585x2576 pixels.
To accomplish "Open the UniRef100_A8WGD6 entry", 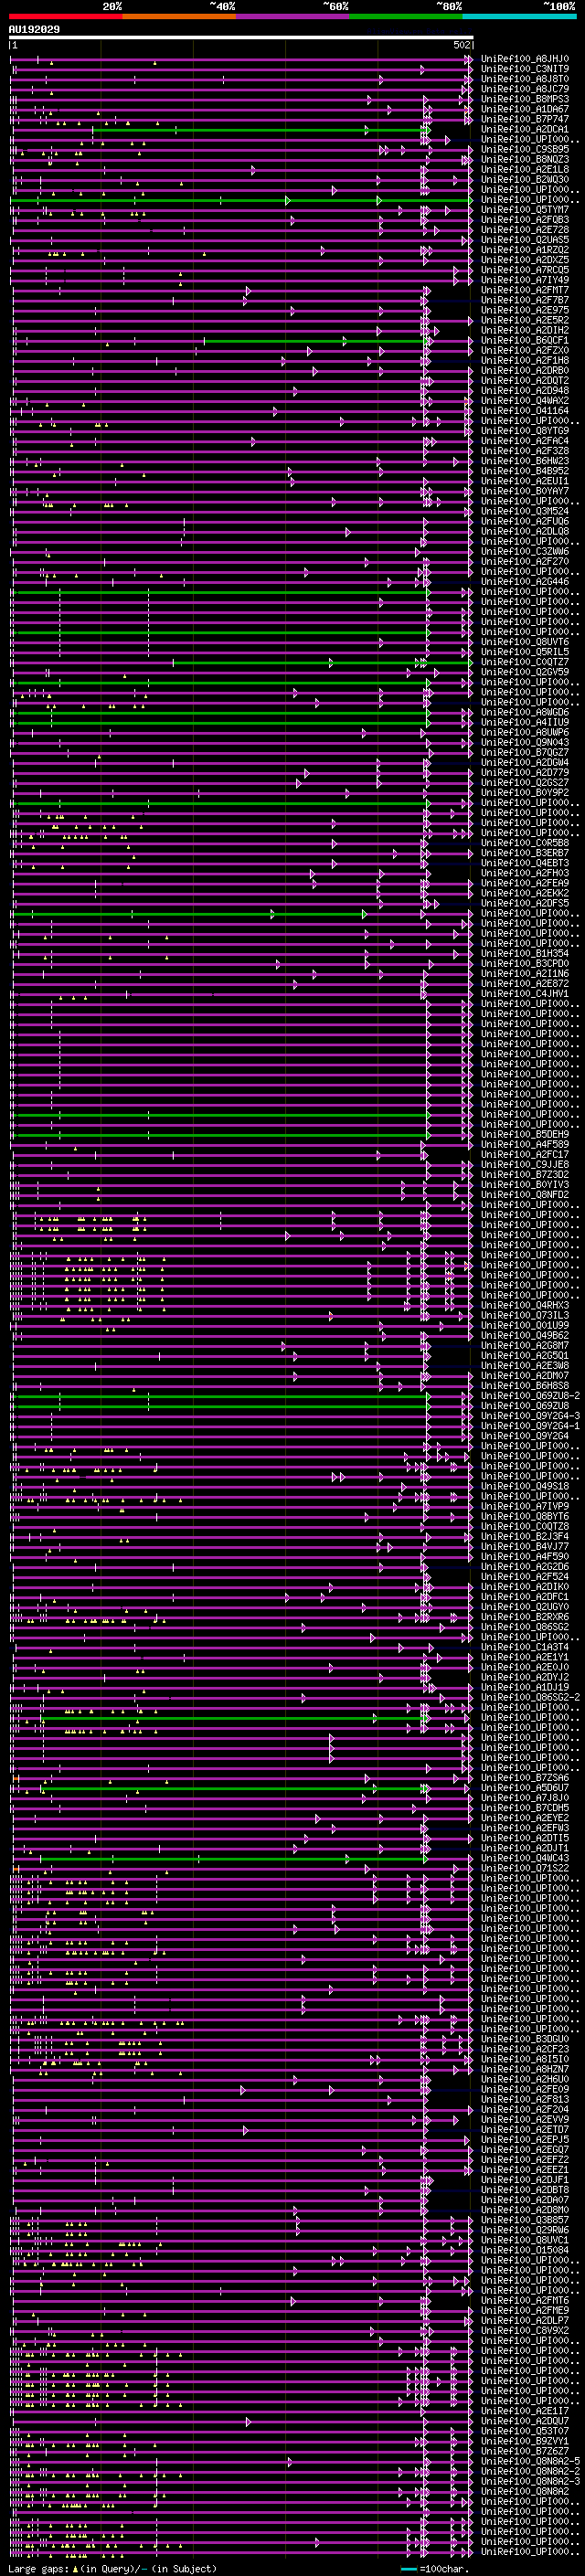I will (525, 712).
